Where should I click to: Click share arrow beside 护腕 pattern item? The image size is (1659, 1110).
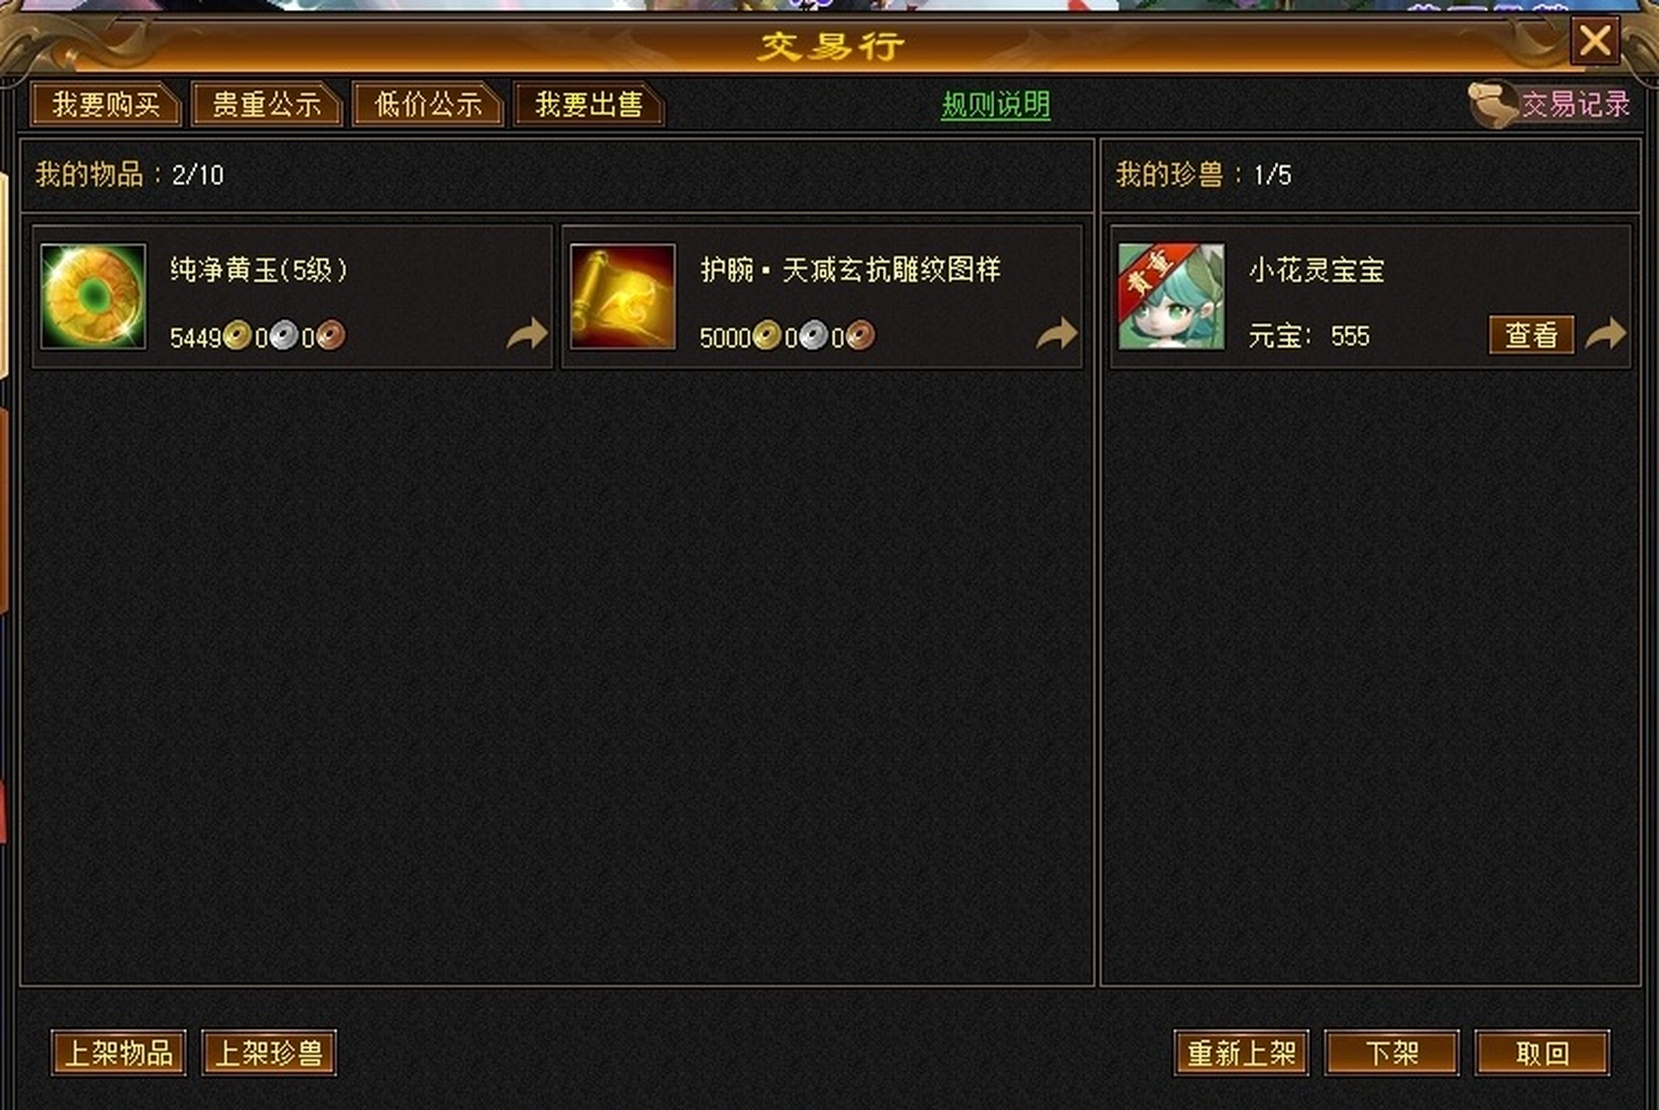[1057, 334]
